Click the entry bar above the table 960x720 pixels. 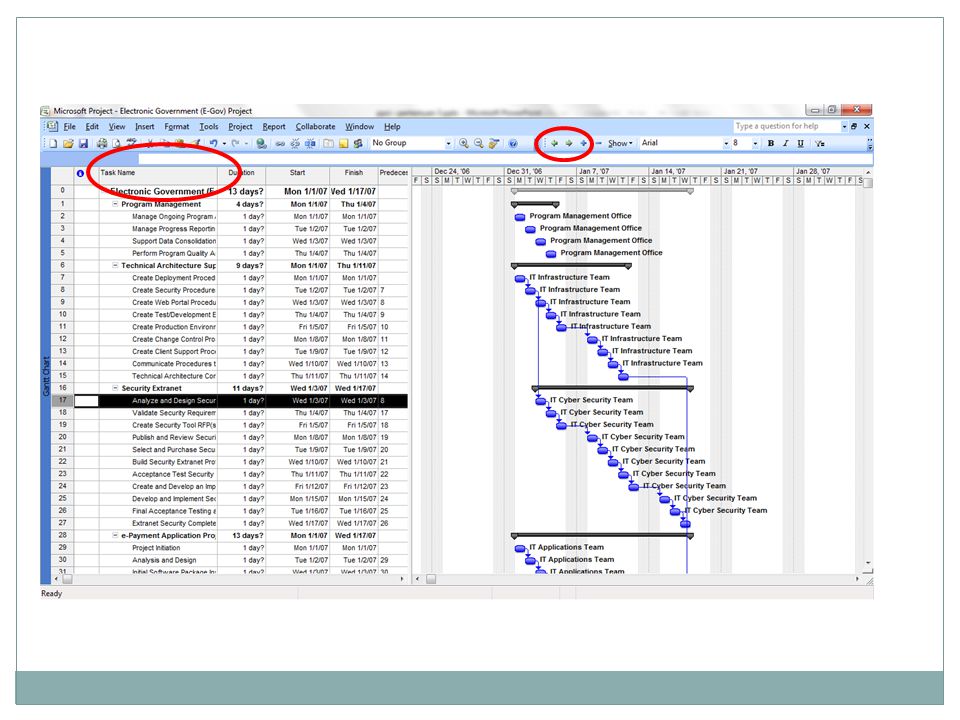(505, 159)
